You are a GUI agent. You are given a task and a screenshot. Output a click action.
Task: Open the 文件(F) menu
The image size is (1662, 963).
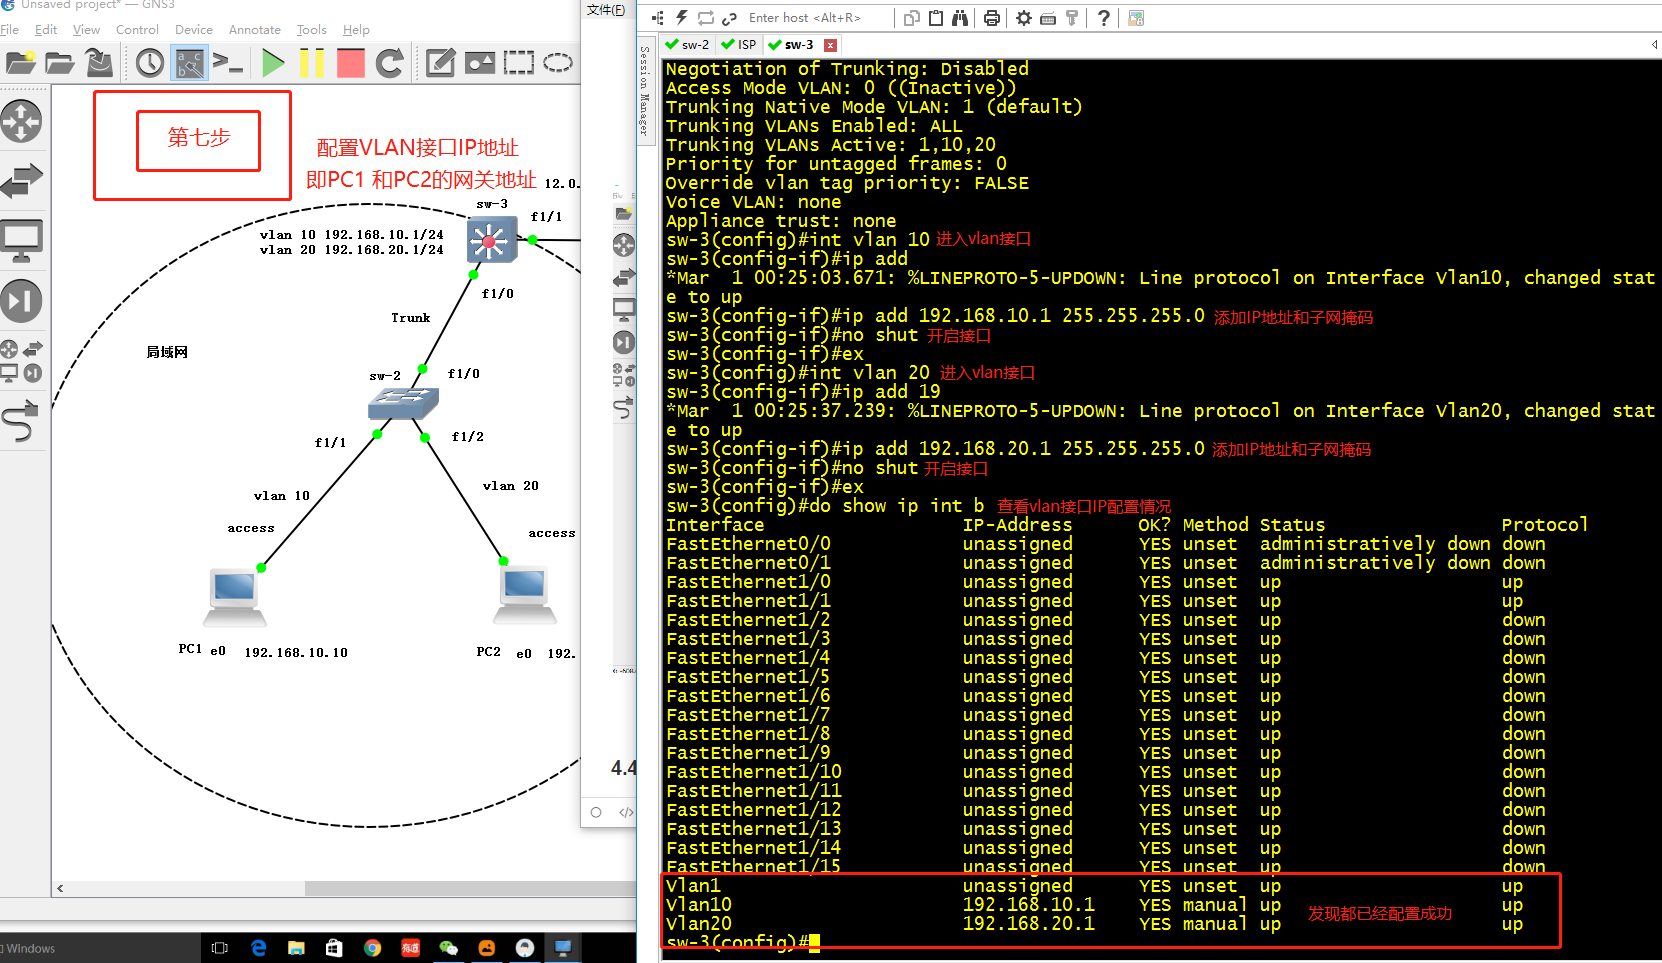click(x=606, y=10)
